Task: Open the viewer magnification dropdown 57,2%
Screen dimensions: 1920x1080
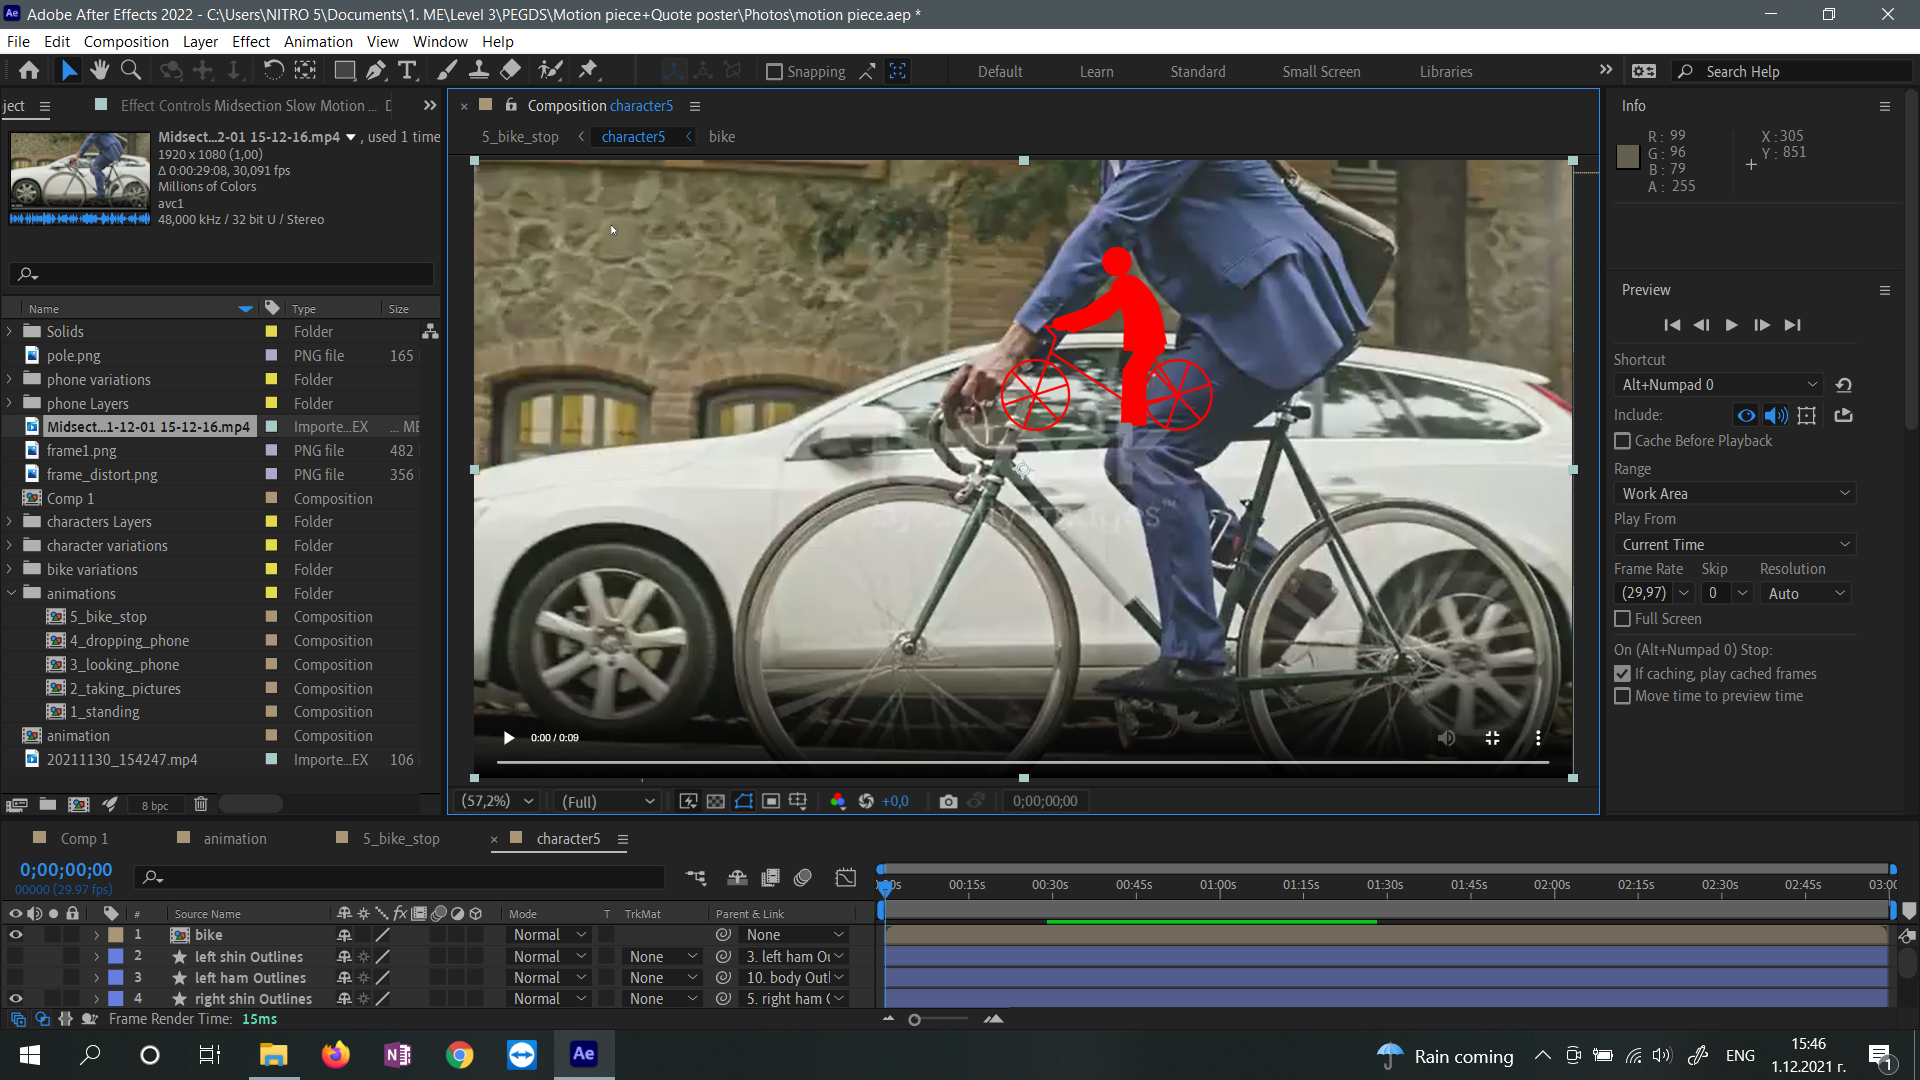Action: point(496,801)
